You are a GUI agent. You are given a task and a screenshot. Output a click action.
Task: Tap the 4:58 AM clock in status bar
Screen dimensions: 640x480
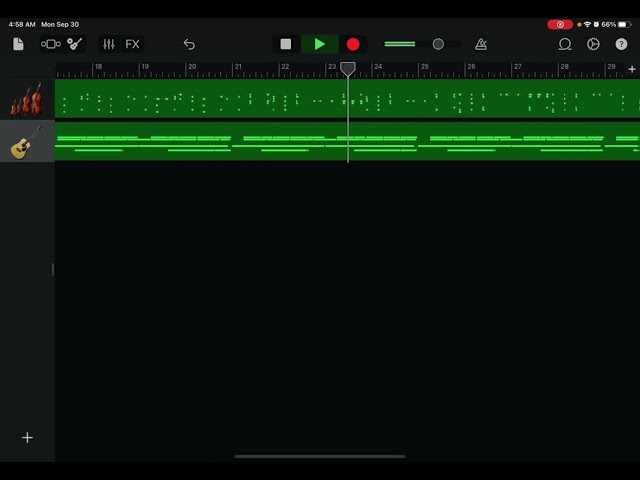tap(22, 24)
